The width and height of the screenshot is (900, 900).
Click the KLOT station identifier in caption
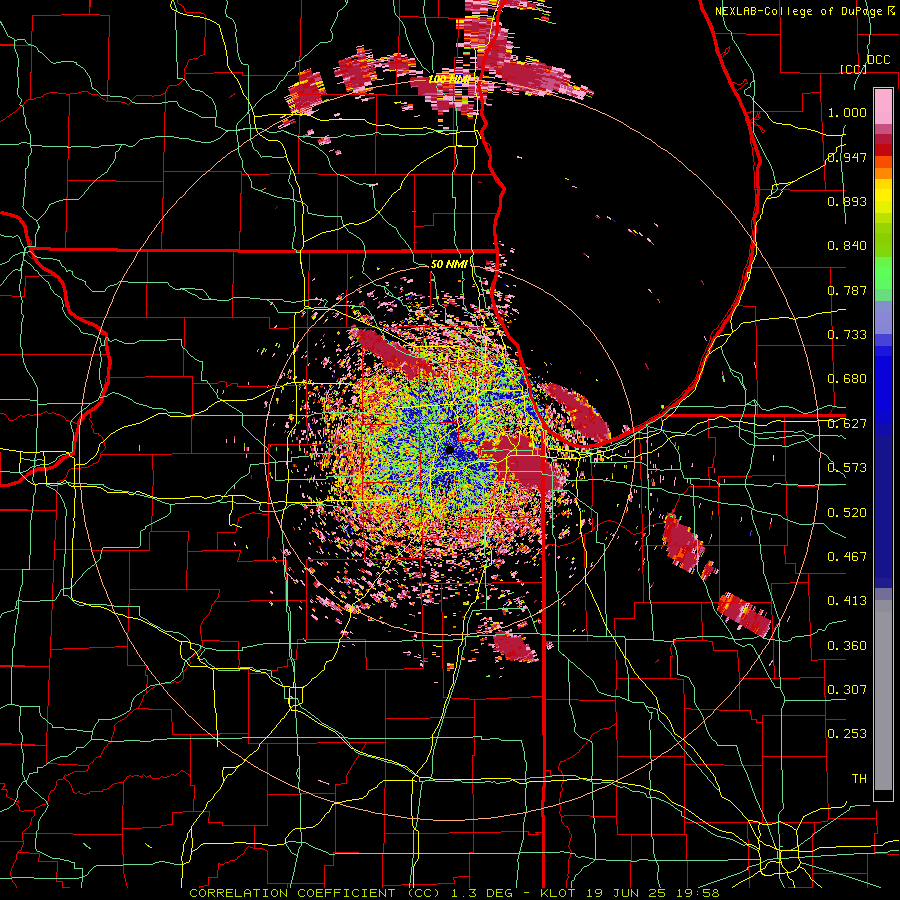click(560, 893)
